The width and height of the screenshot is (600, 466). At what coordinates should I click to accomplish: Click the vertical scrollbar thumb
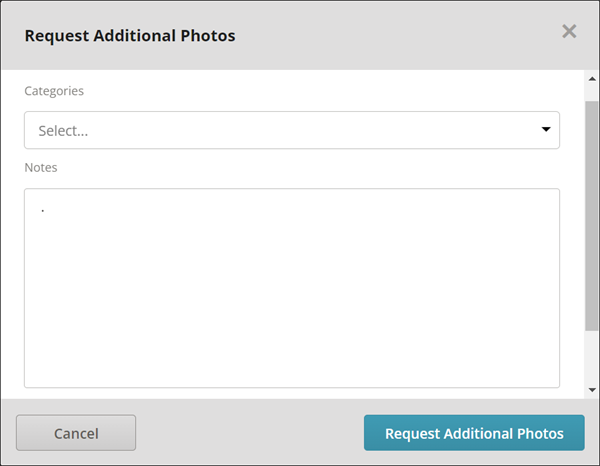[x=592, y=216]
